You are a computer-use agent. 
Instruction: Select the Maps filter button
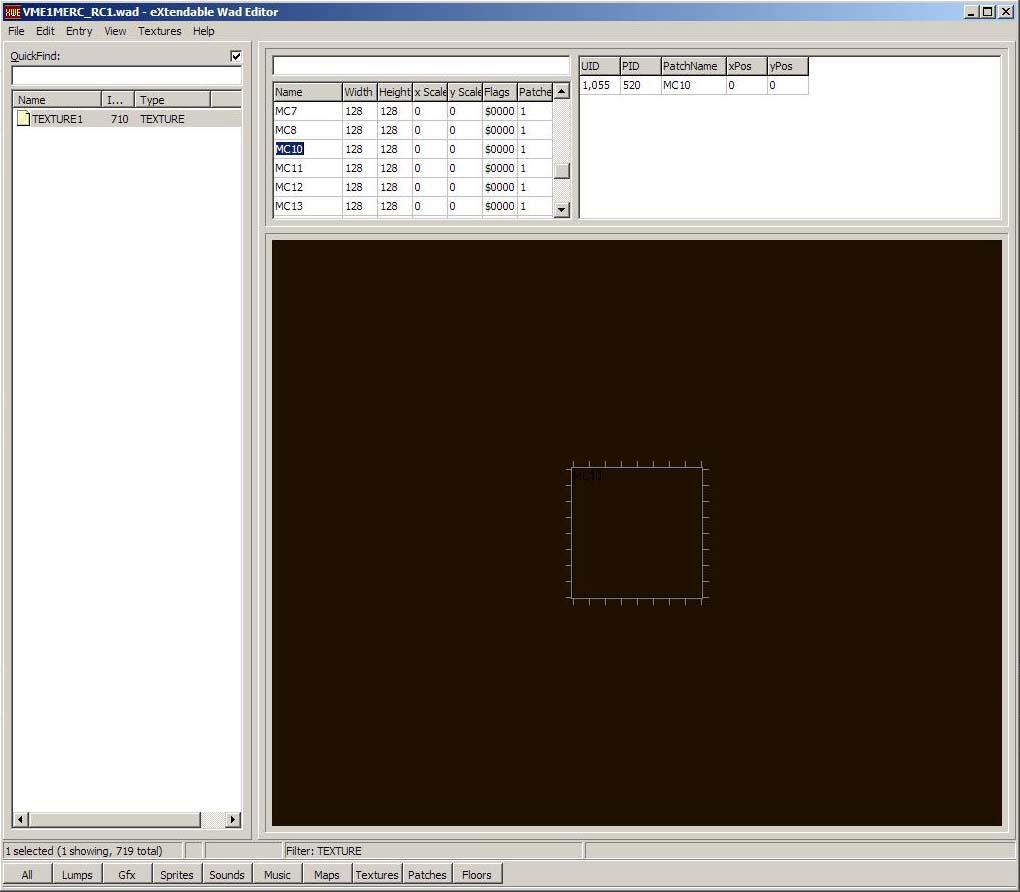point(327,874)
